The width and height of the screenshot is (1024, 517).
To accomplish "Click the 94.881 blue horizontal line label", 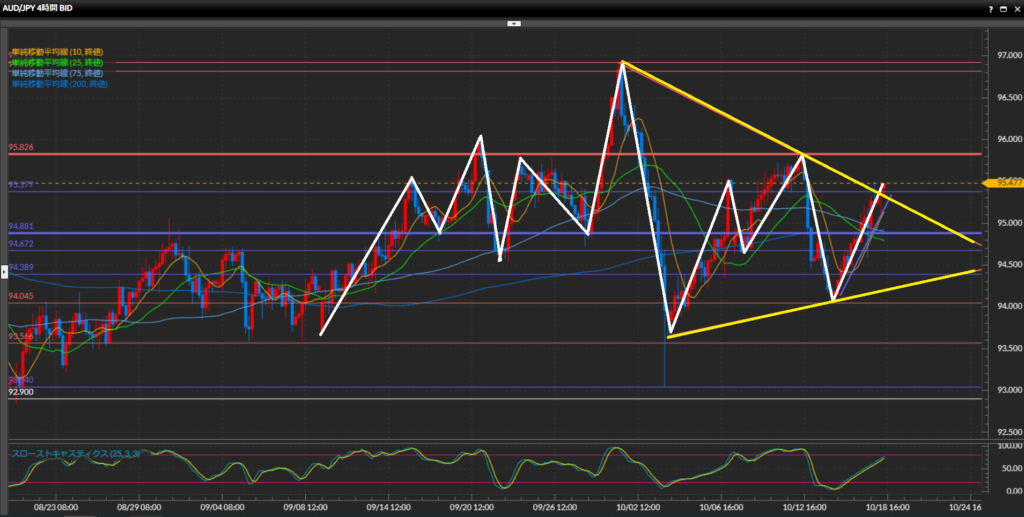I will coord(21,226).
